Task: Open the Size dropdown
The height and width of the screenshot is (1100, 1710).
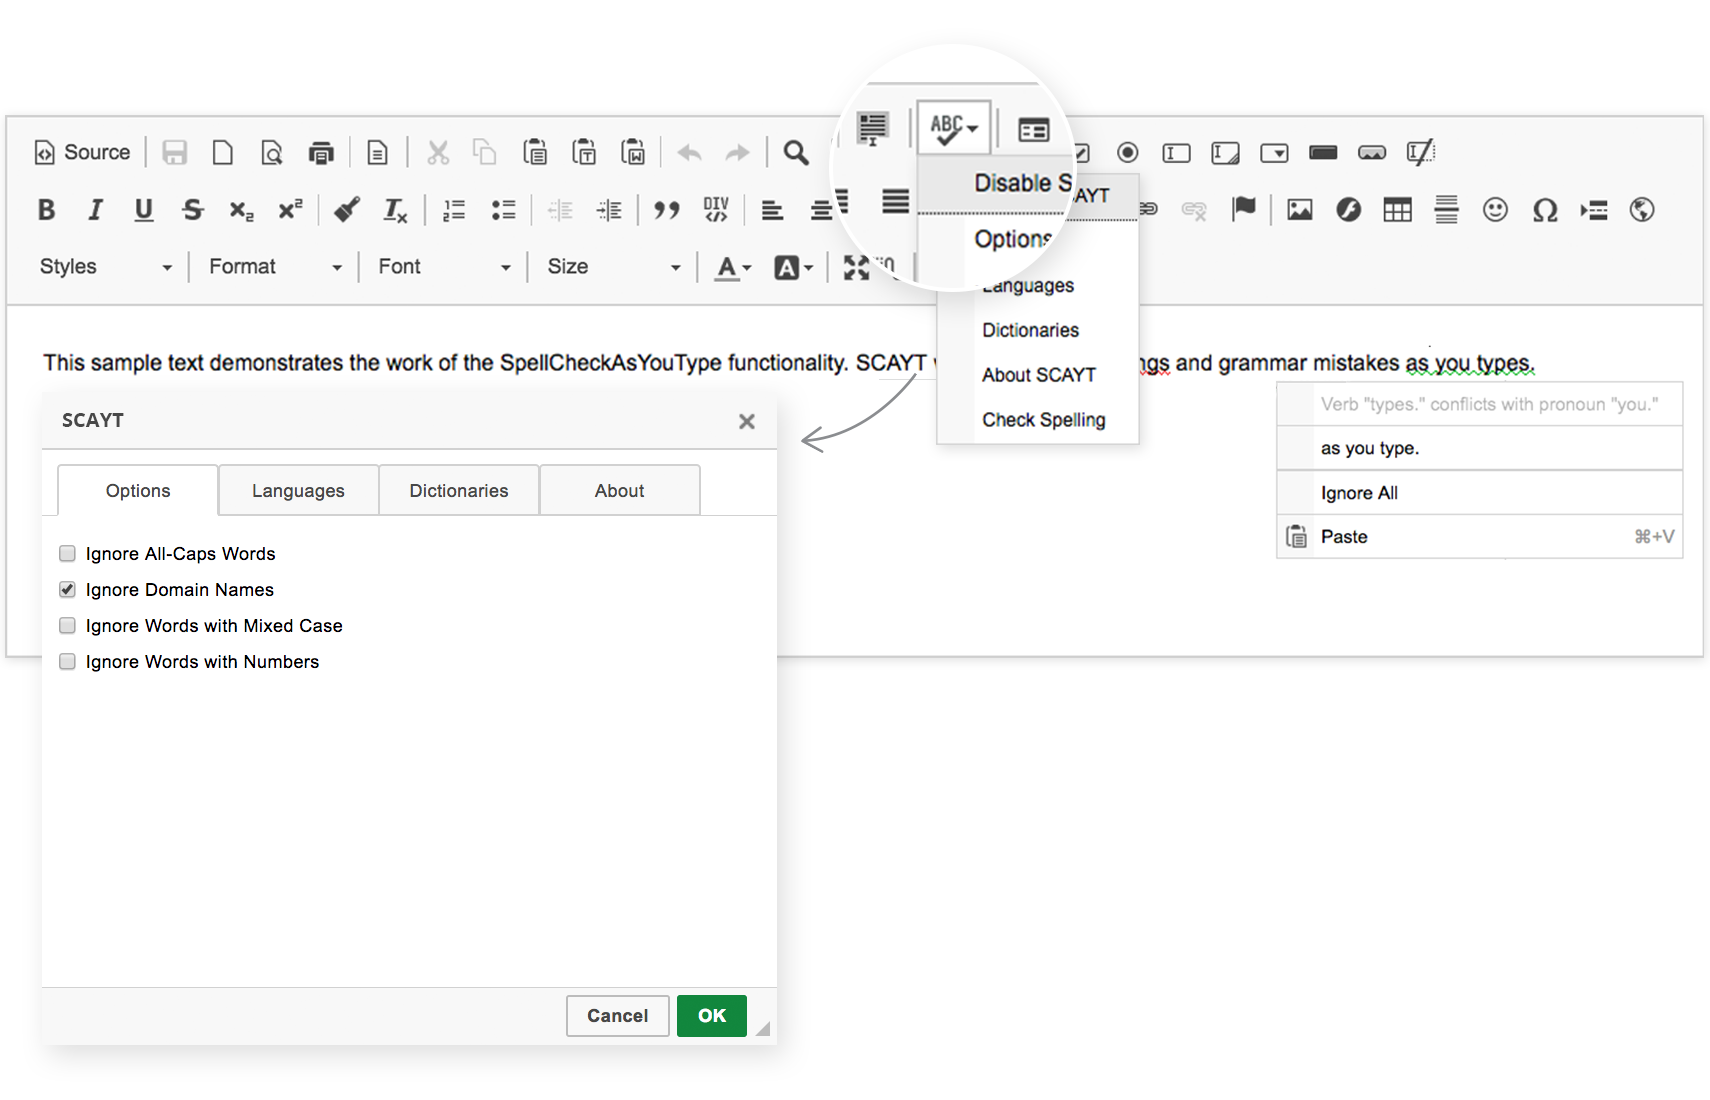Action: [x=613, y=267]
